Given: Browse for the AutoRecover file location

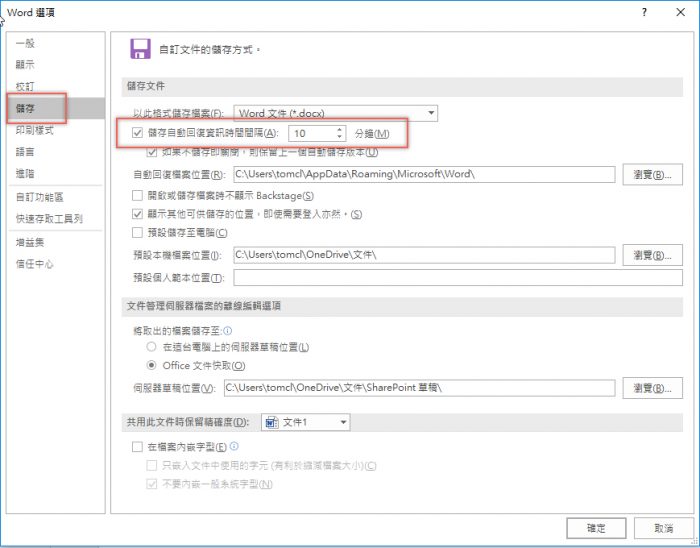Looking at the screenshot, I should (x=653, y=174).
